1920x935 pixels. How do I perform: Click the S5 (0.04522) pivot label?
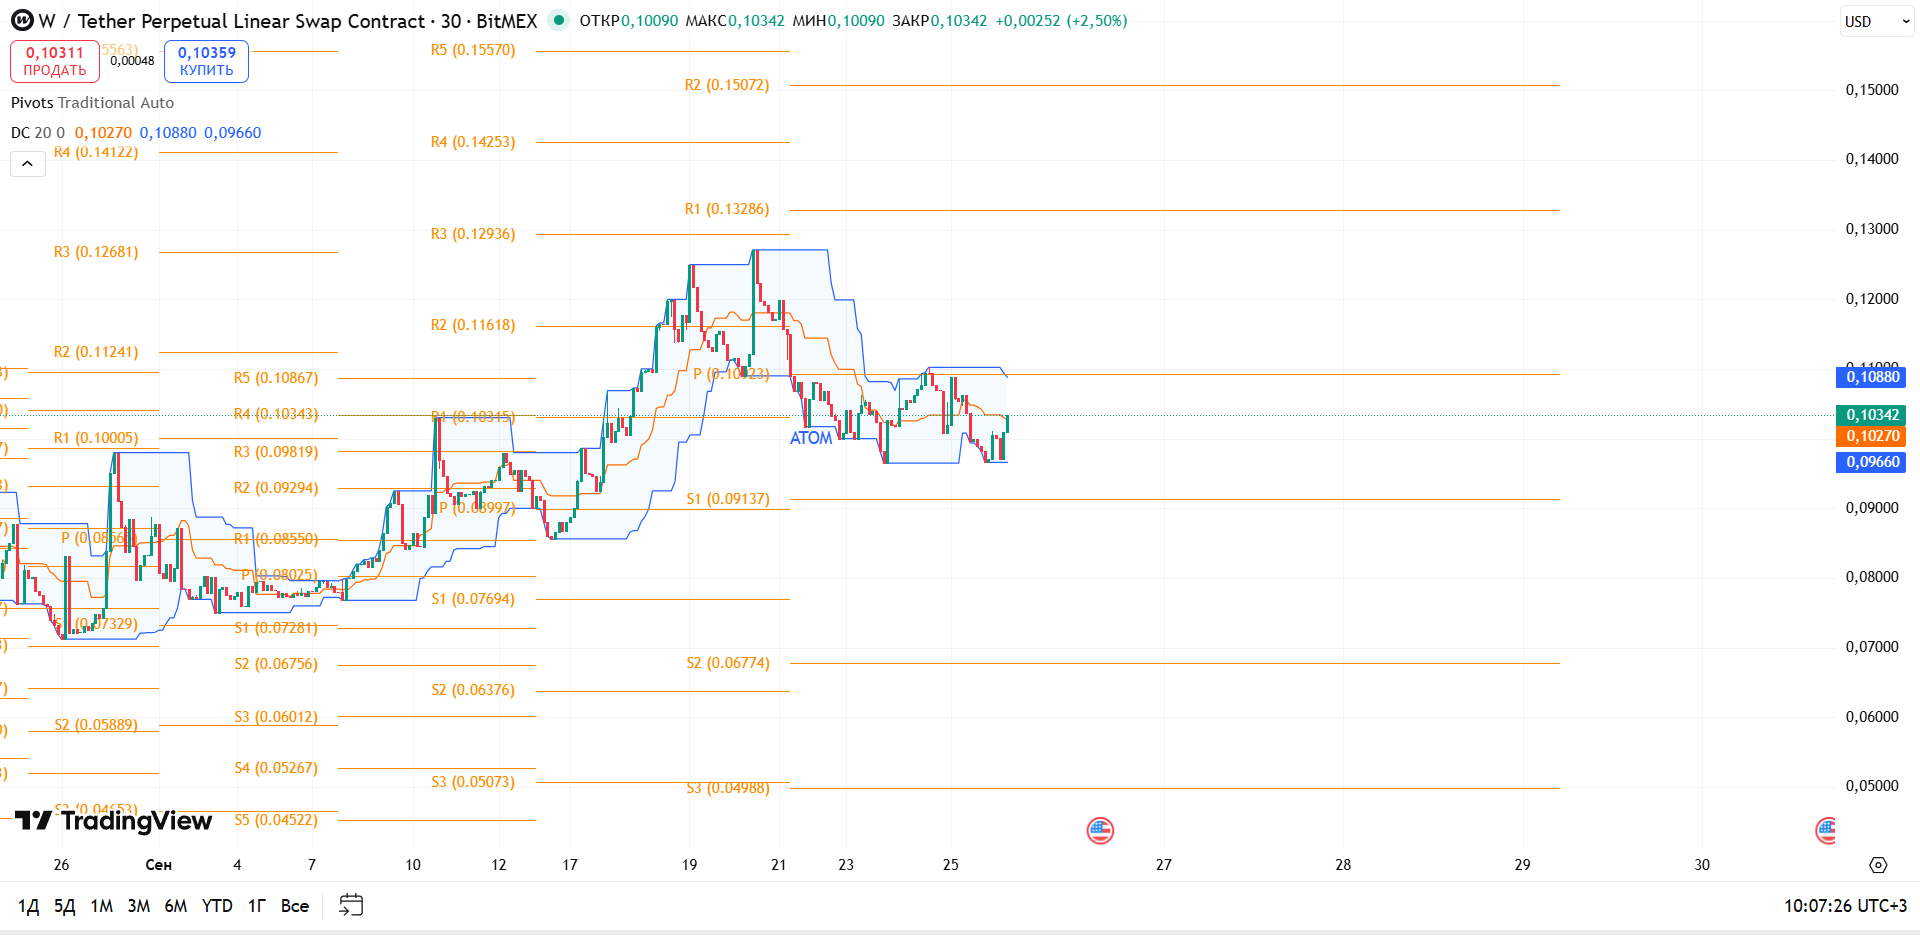coord(276,820)
